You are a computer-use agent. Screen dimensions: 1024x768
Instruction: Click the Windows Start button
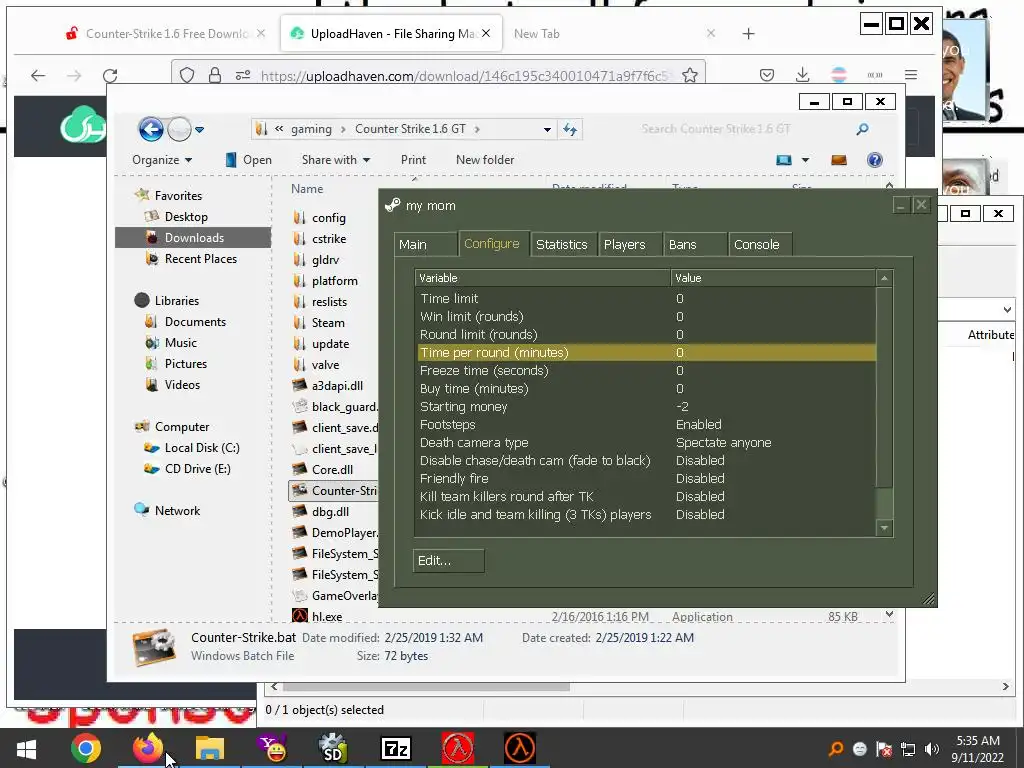pos(26,749)
